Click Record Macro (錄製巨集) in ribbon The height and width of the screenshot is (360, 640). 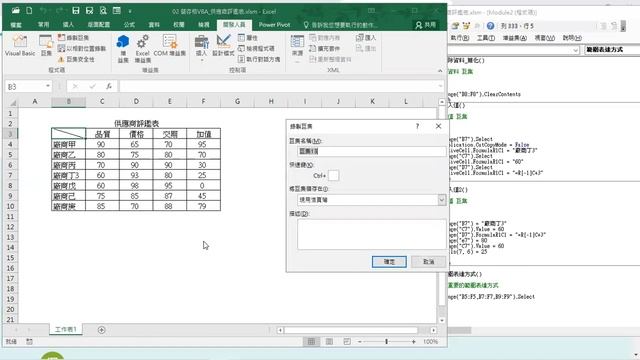pos(73,38)
